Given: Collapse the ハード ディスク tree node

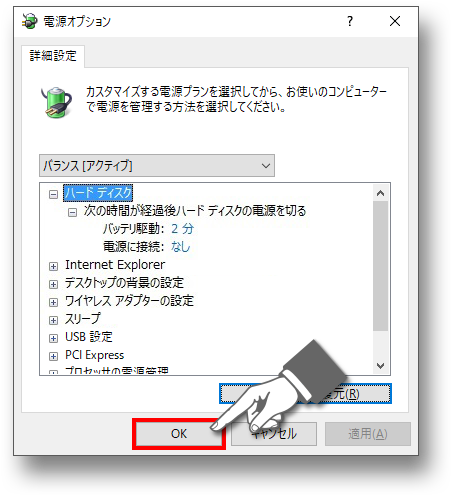Looking at the screenshot, I should [x=53, y=194].
